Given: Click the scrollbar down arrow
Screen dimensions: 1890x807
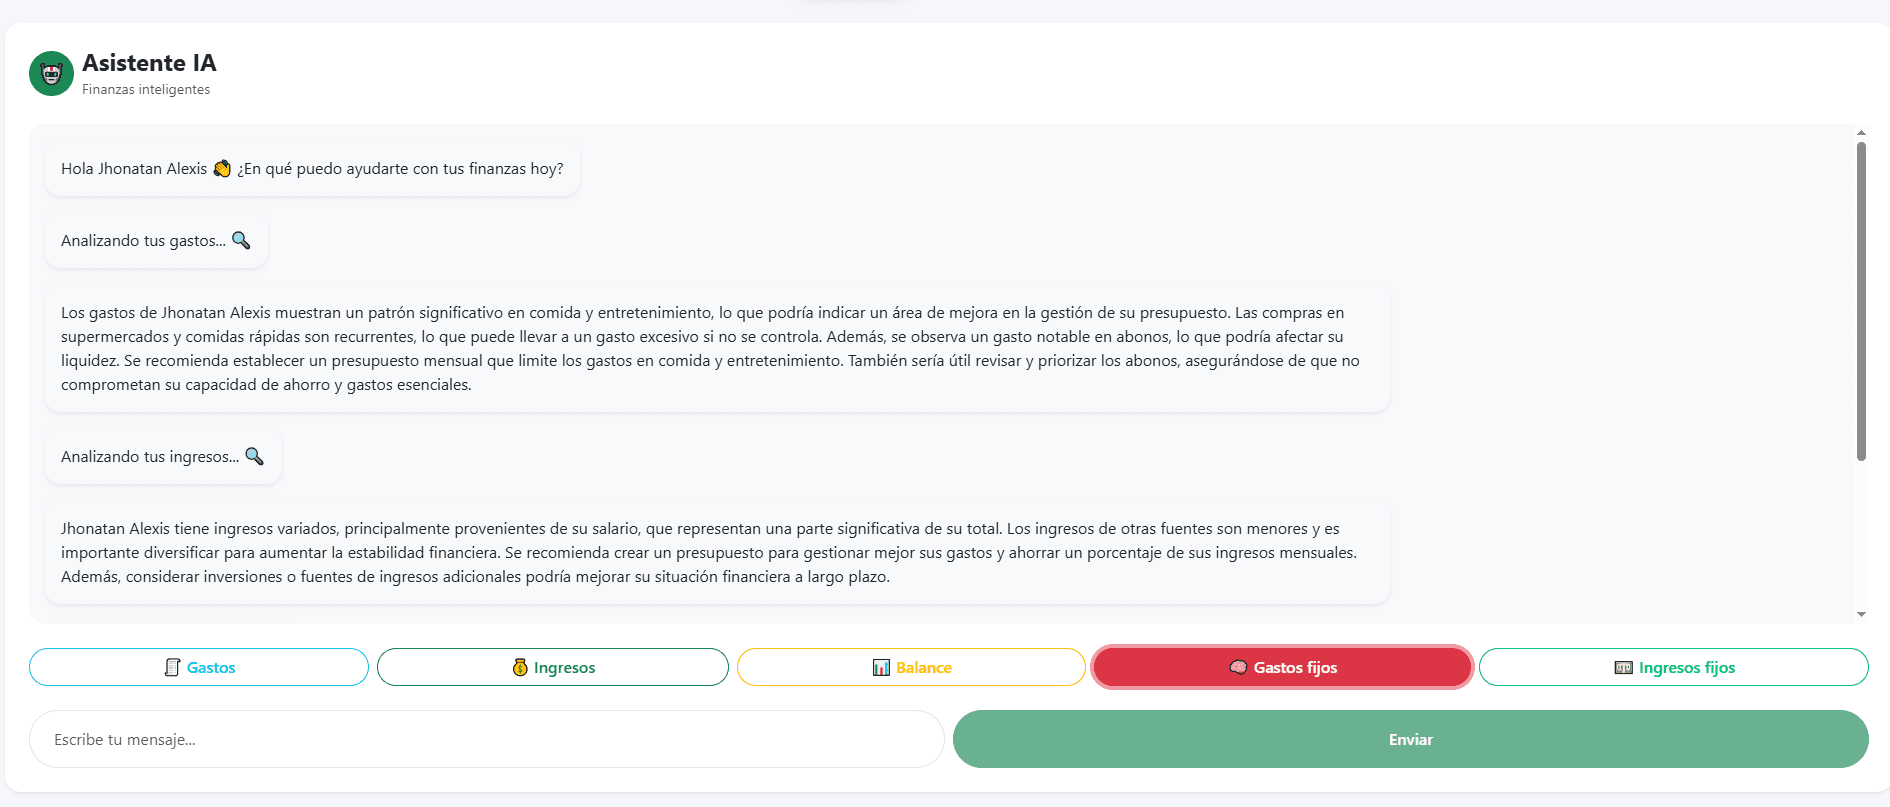Looking at the screenshot, I should coord(1861,614).
